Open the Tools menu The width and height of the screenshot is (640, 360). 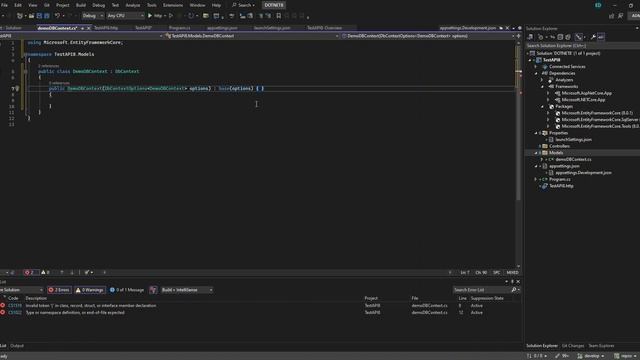tap(151, 5)
